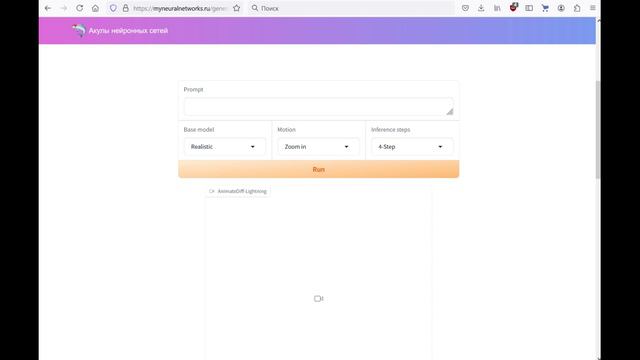
Task: Click the Prompt label text
Action: coord(193,89)
